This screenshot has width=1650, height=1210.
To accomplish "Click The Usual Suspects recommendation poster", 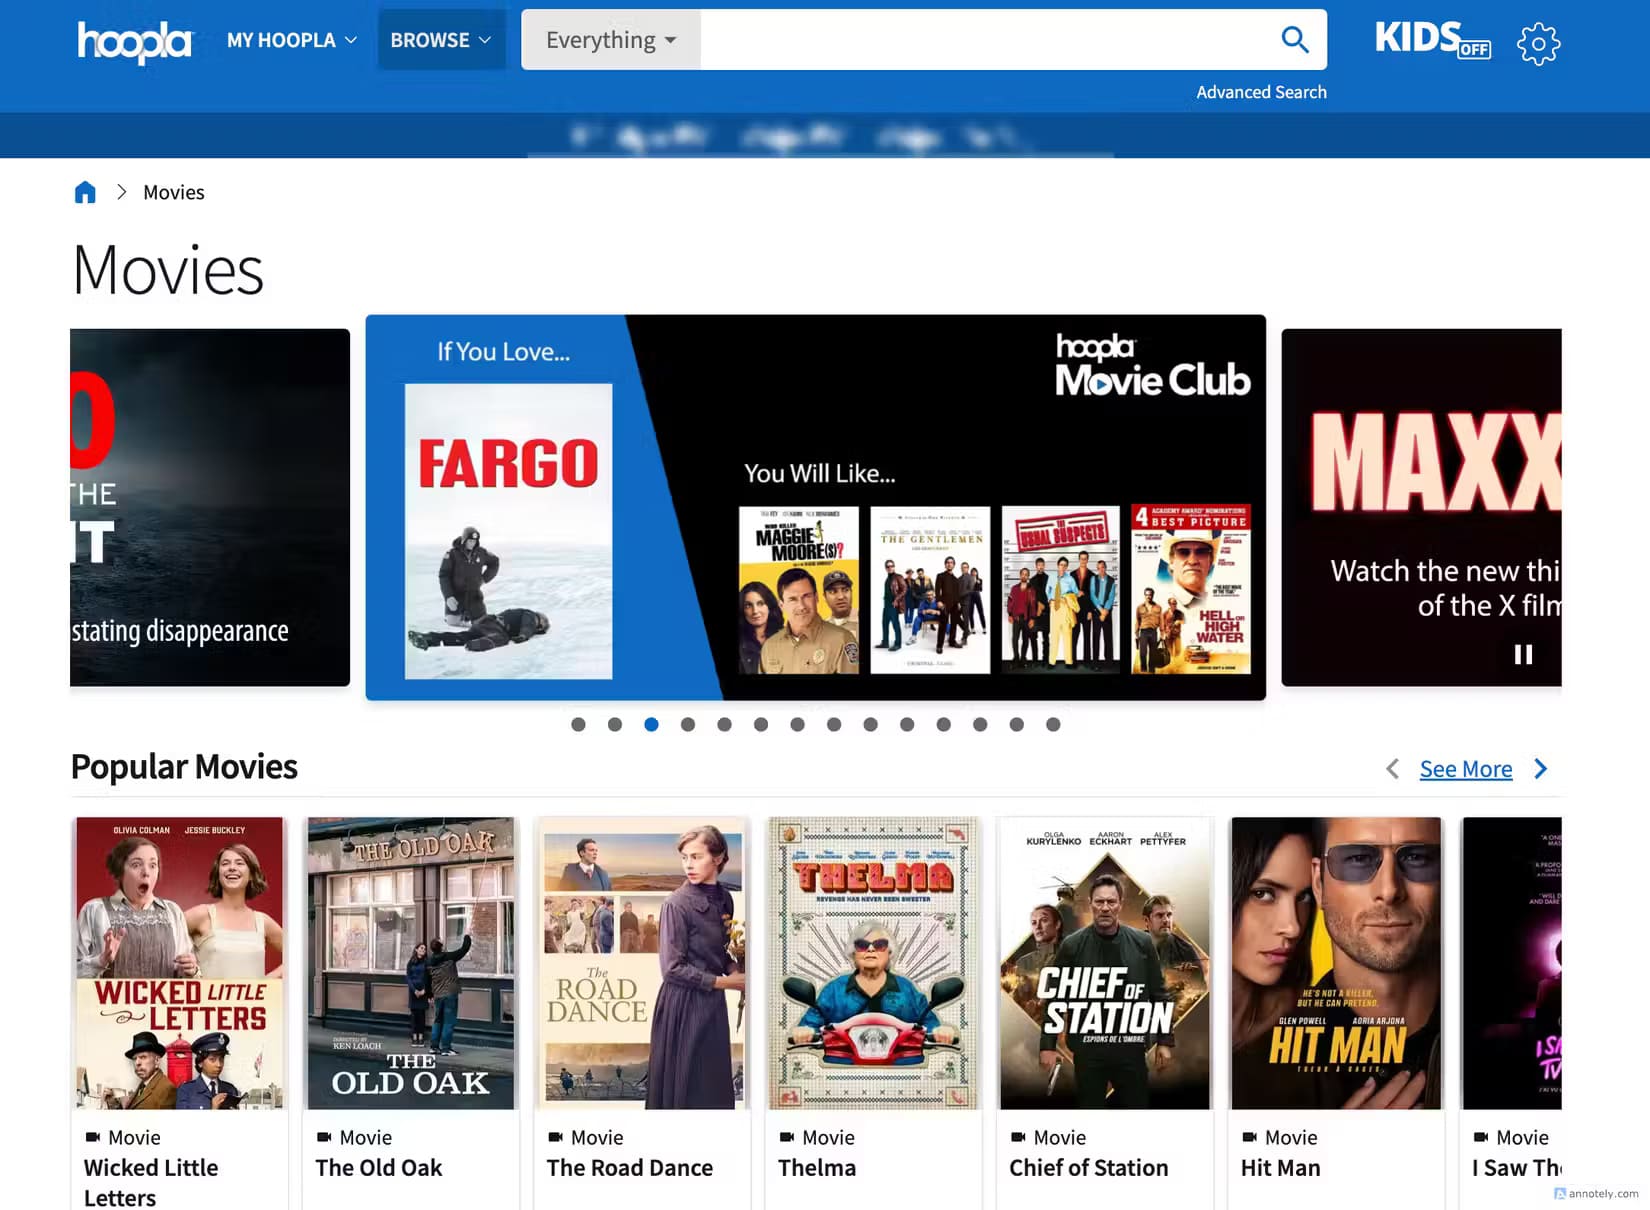I will click(1061, 590).
